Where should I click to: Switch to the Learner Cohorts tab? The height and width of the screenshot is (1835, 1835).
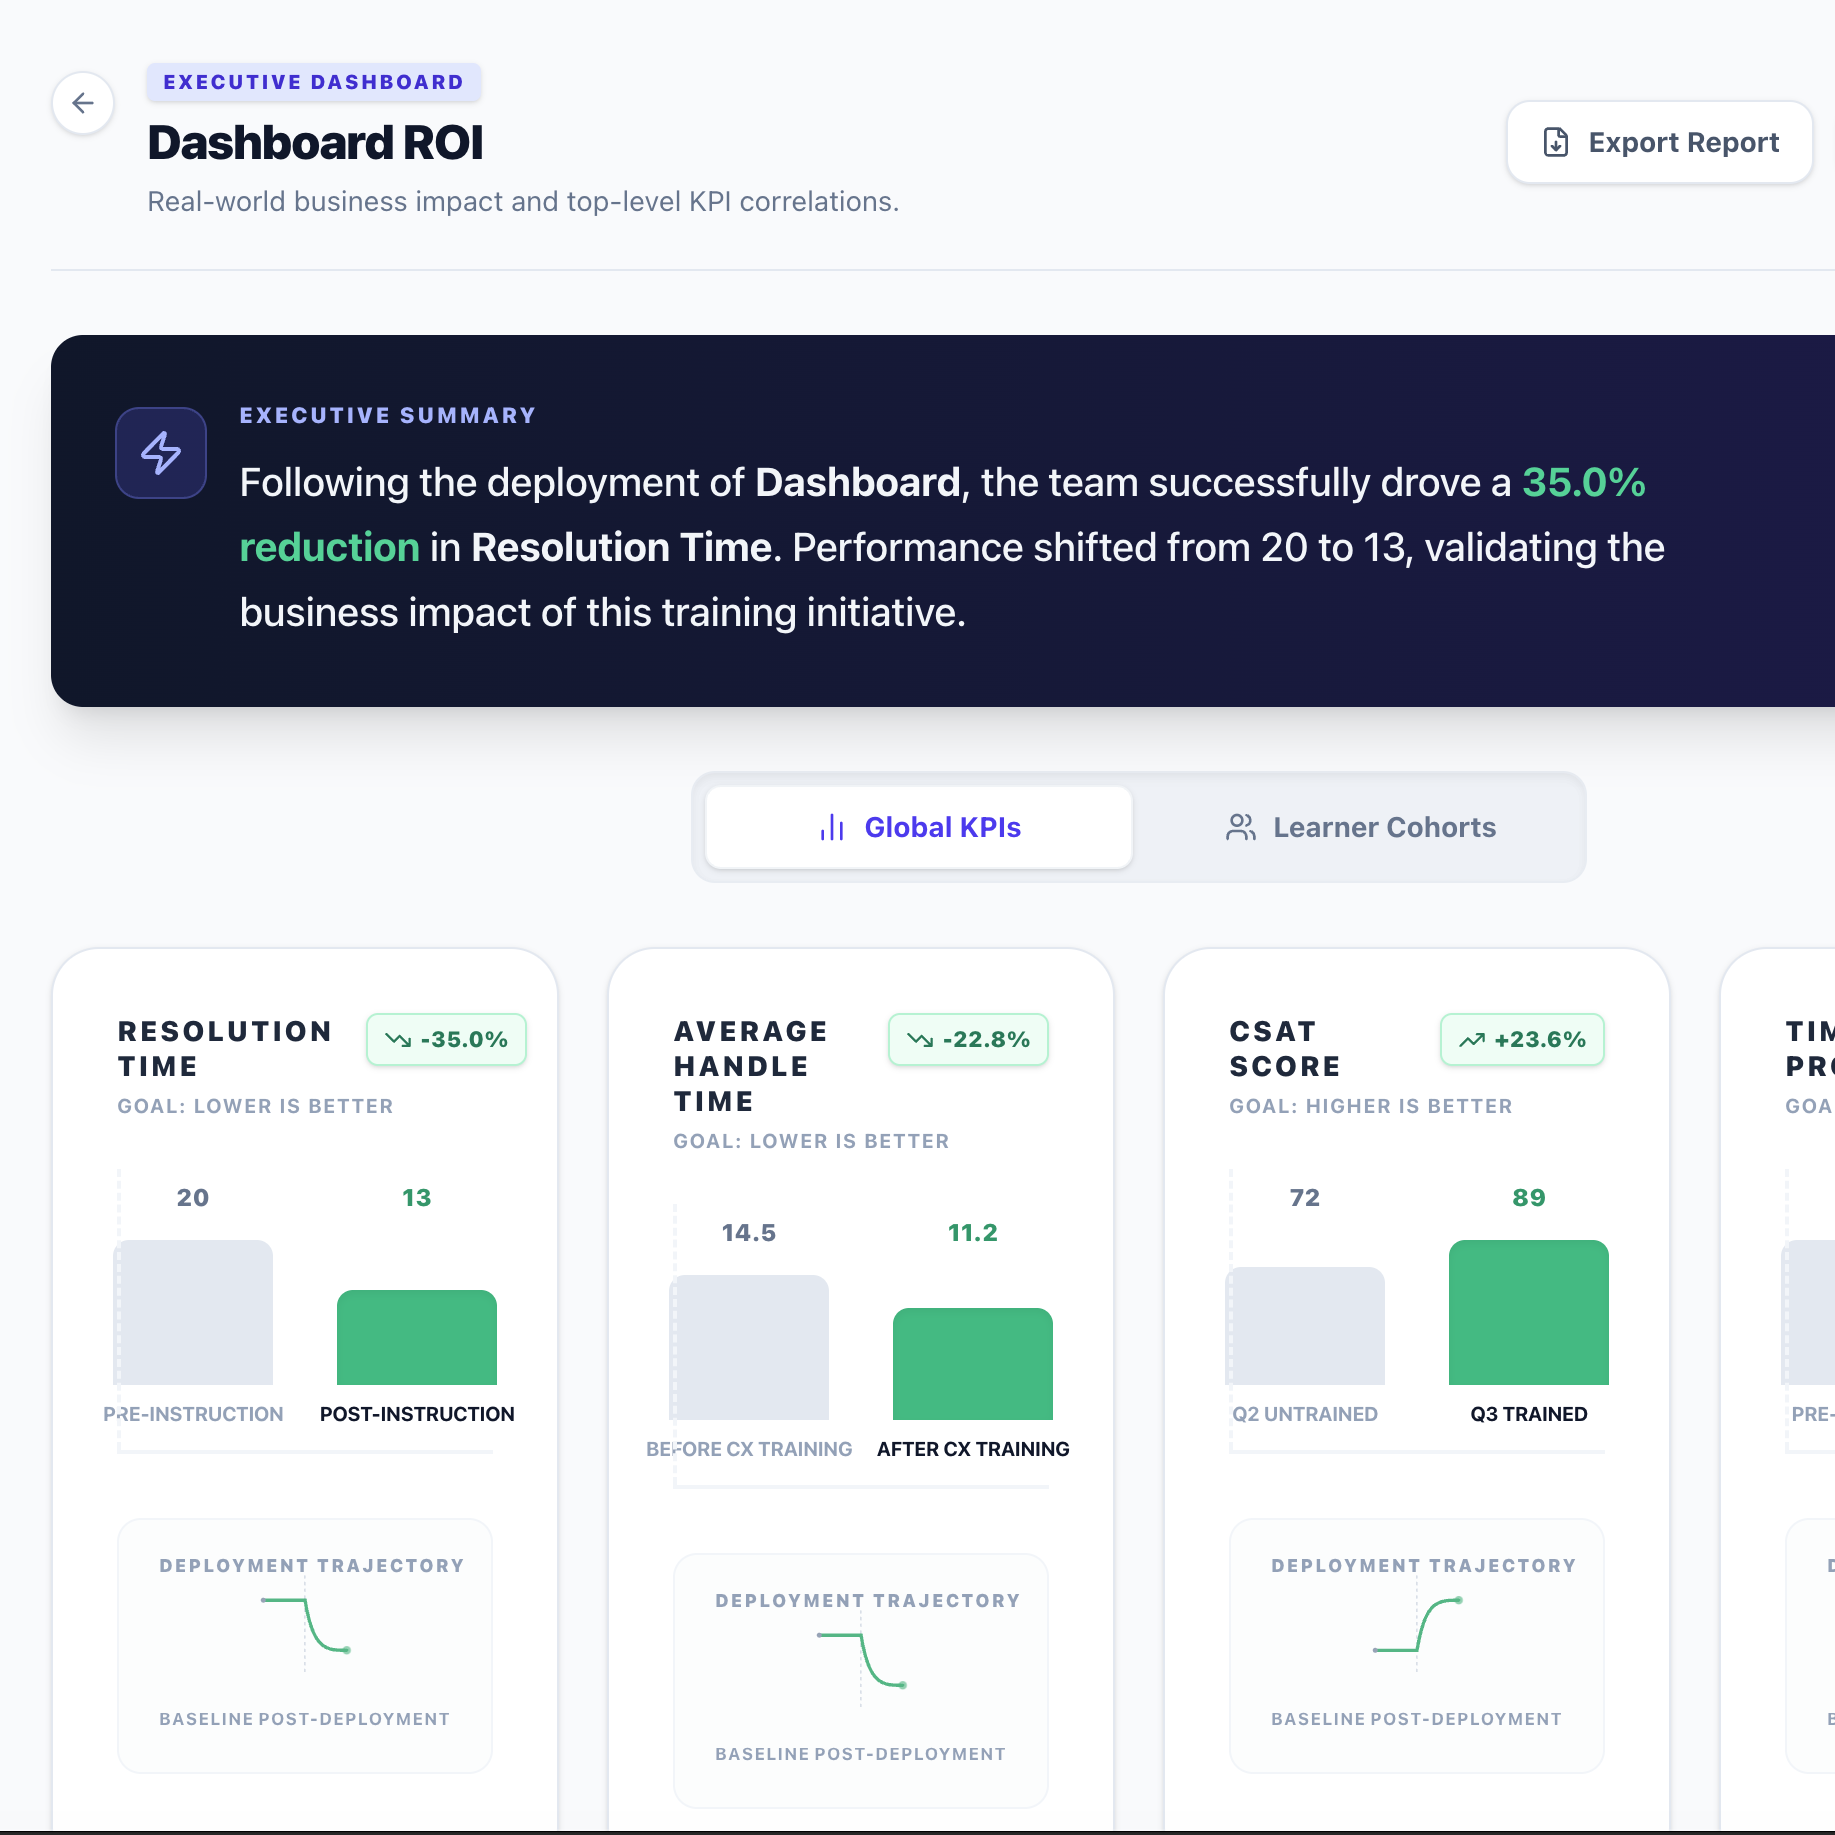(x=1359, y=827)
